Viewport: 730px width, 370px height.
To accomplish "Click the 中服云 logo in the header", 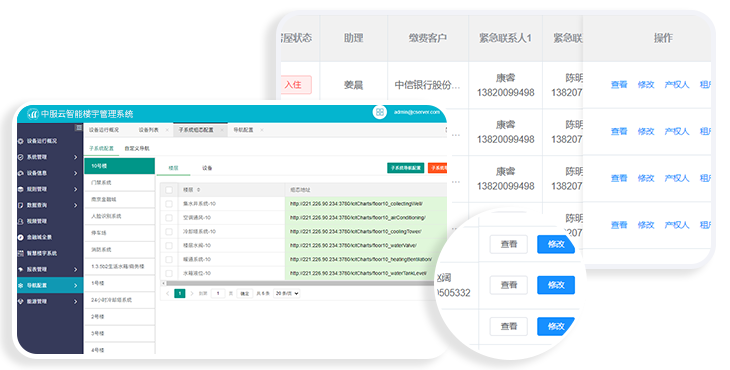I will [33, 114].
